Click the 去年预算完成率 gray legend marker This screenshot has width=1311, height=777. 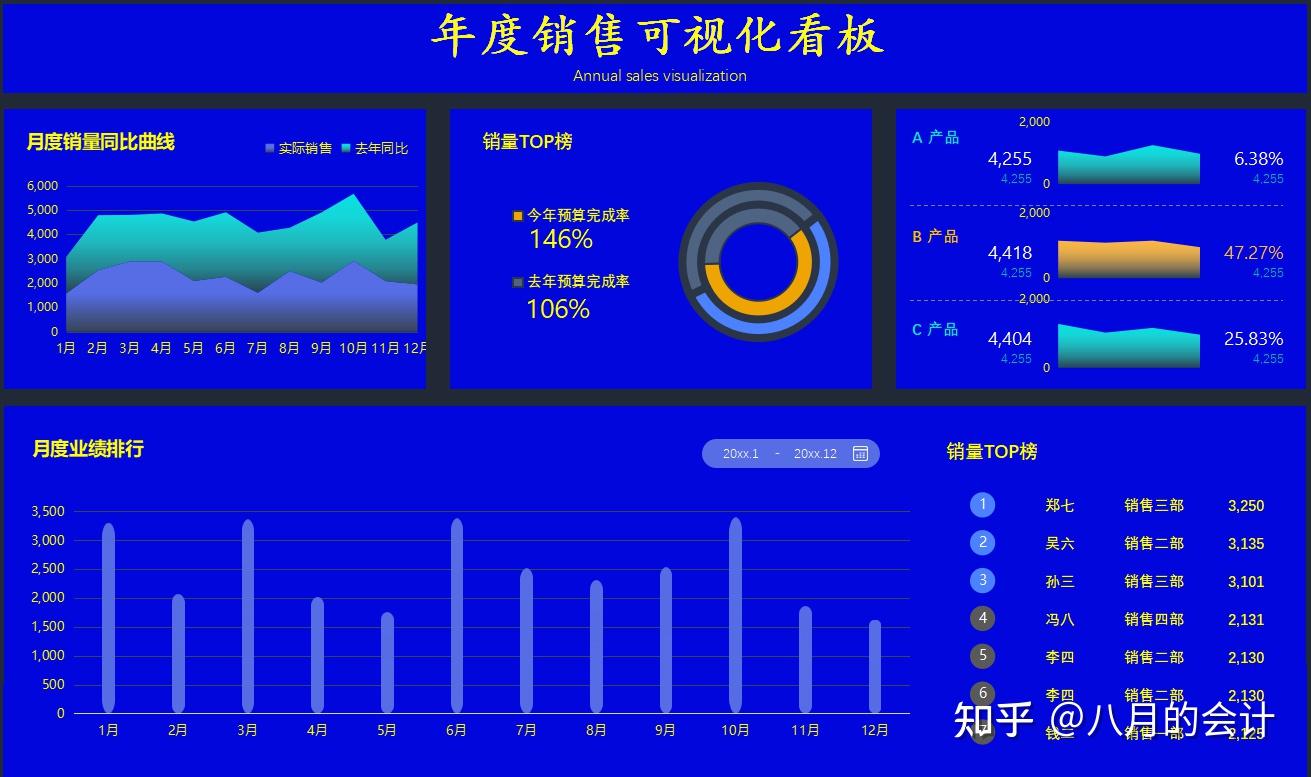[517, 283]
